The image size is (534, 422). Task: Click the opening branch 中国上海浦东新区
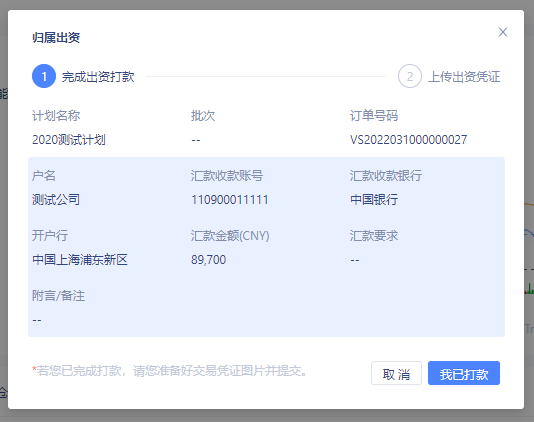coord(80,260)
